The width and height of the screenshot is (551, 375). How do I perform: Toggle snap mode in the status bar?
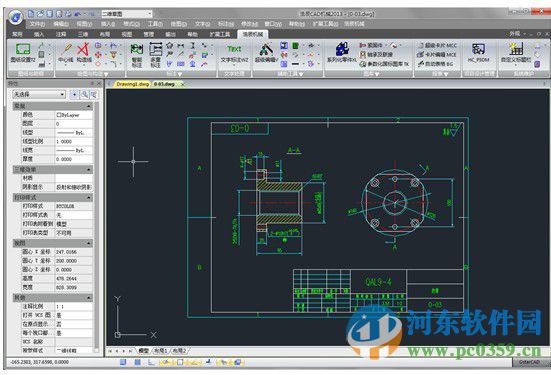tap(123, 362)
